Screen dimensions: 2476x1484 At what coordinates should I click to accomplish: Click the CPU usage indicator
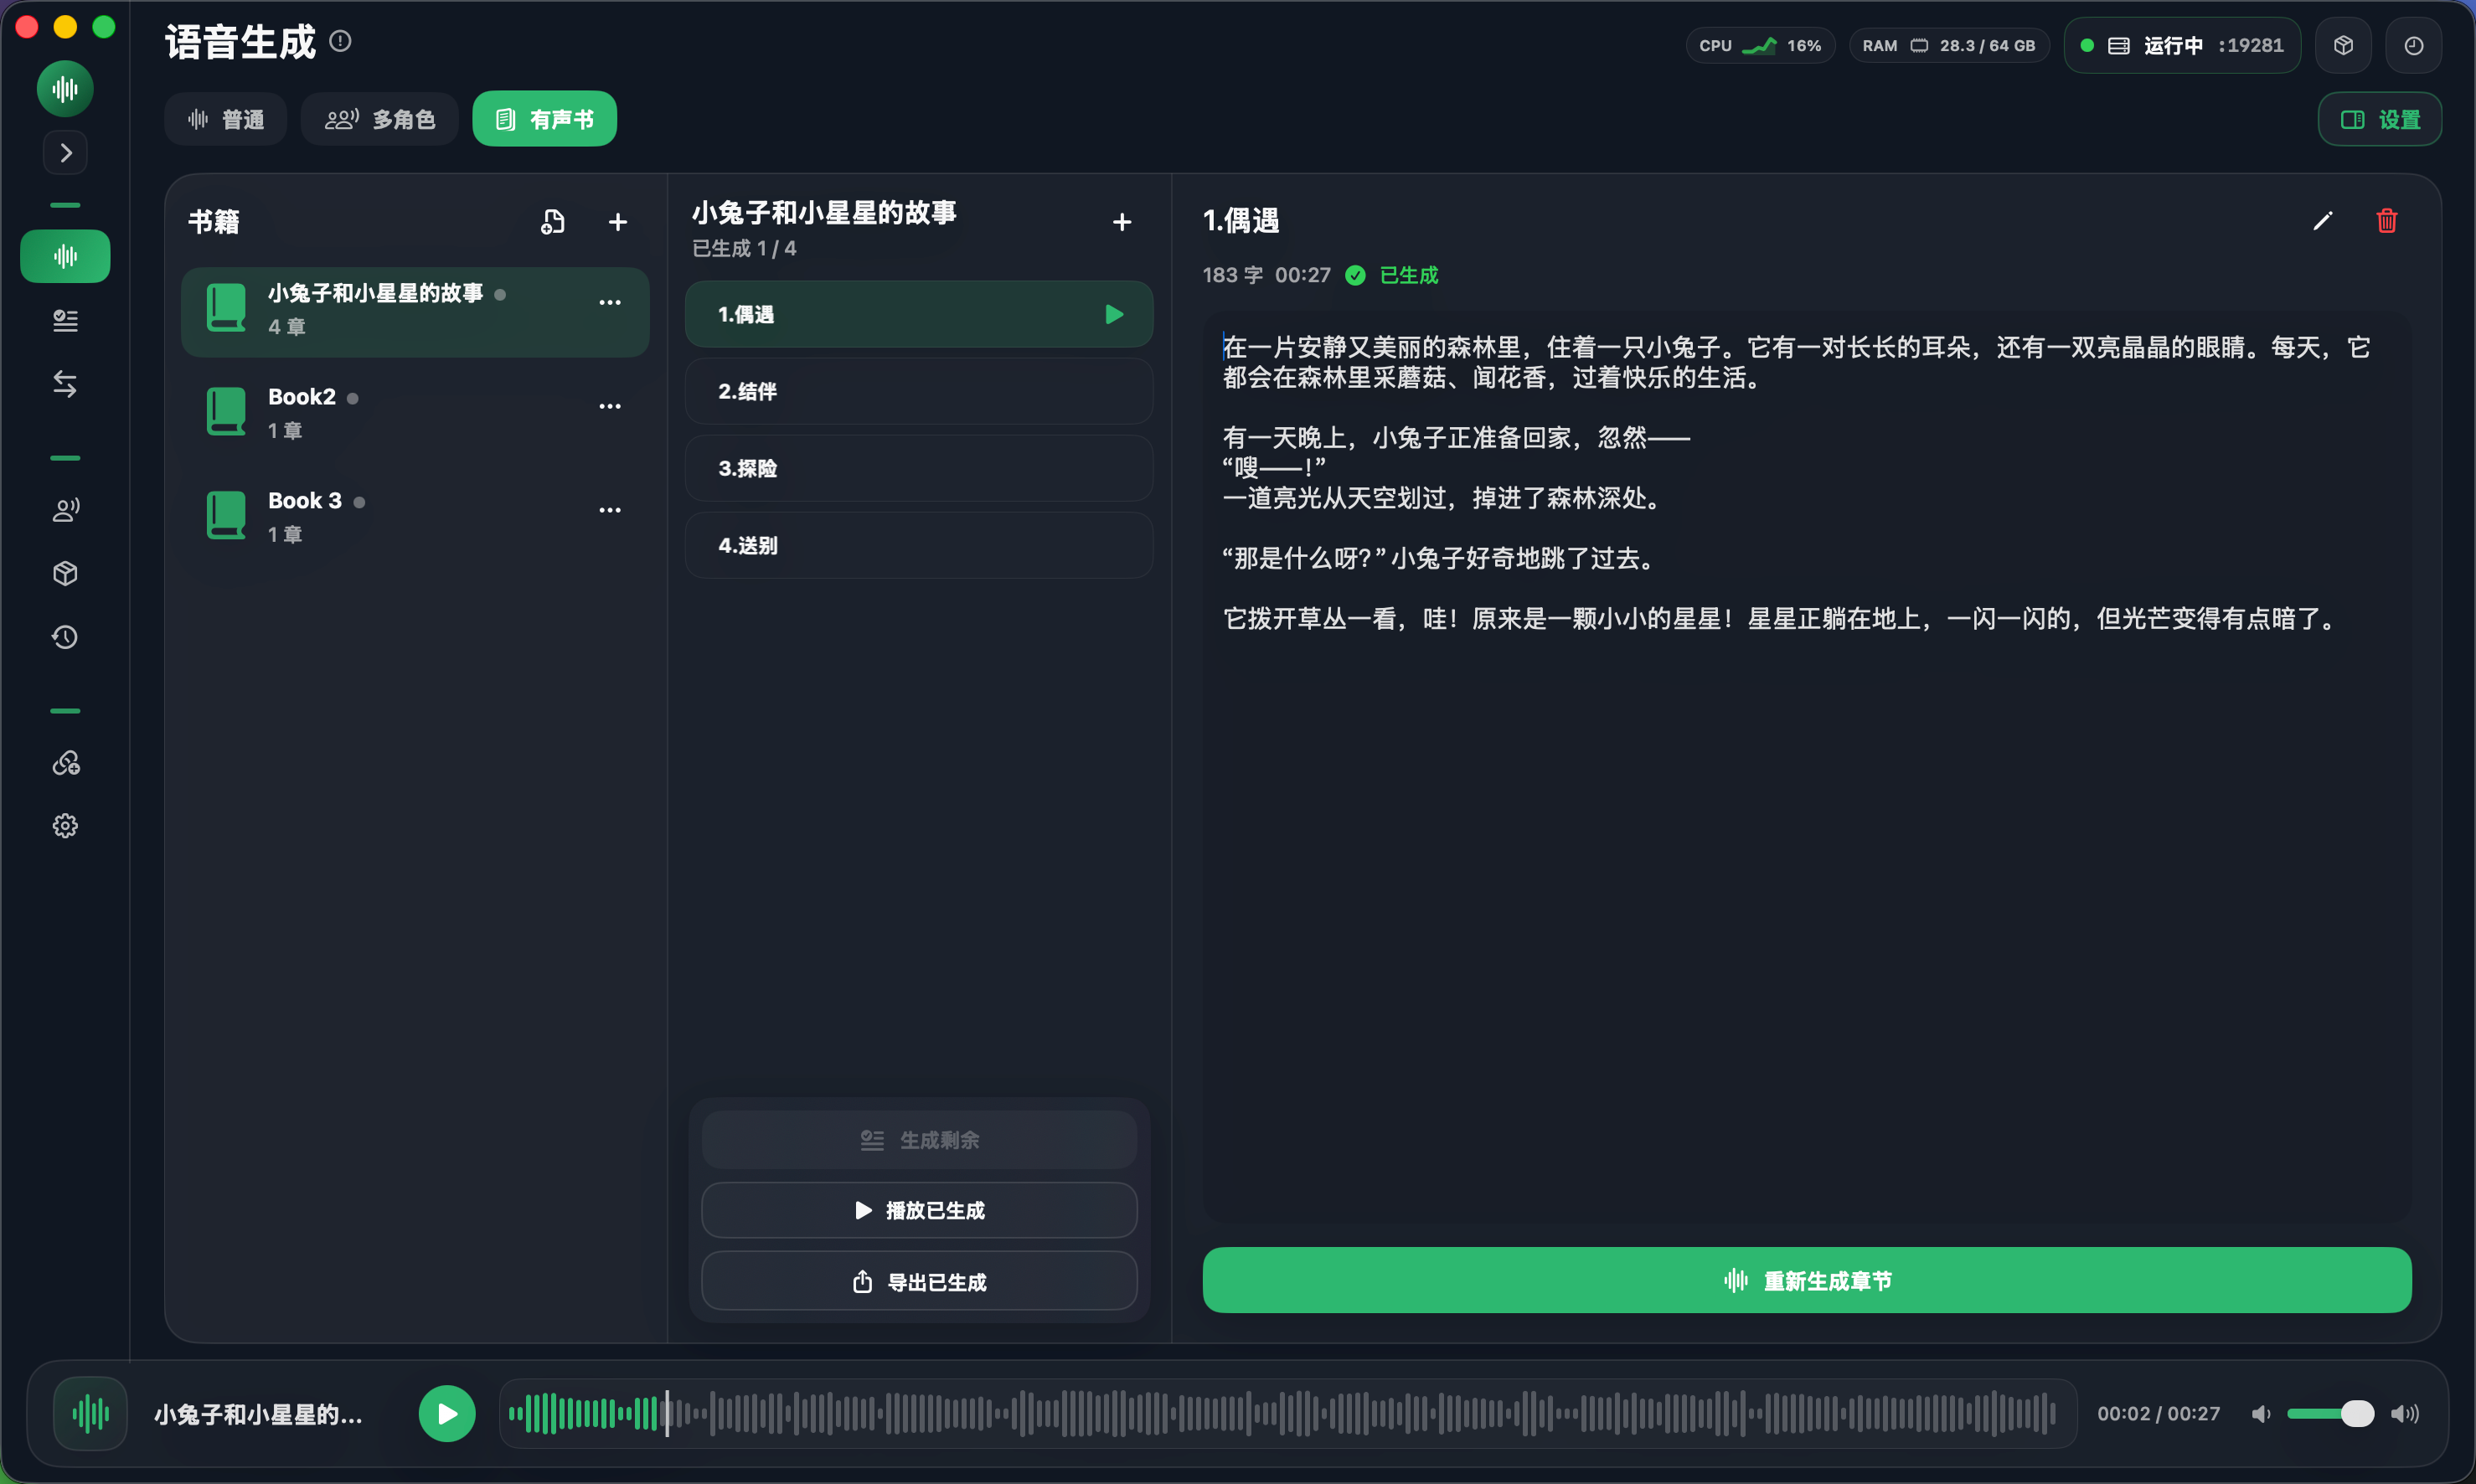tap(1760, 46)
